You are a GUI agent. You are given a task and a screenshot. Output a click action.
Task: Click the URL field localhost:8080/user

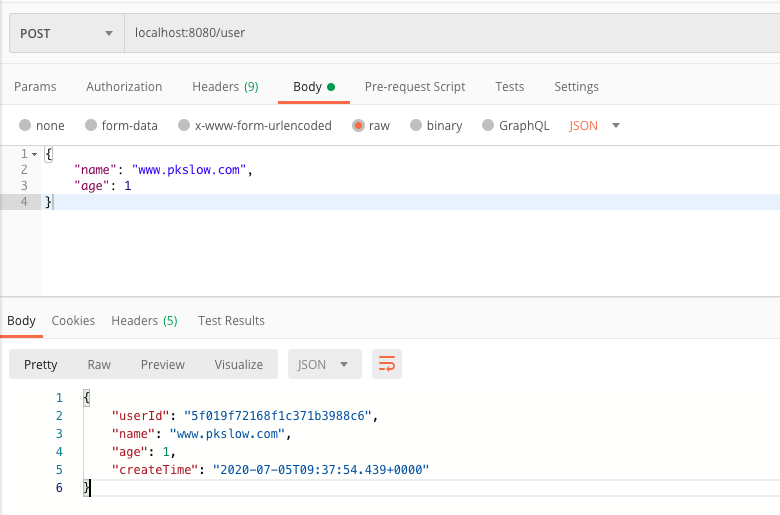(x=452, y=33)
